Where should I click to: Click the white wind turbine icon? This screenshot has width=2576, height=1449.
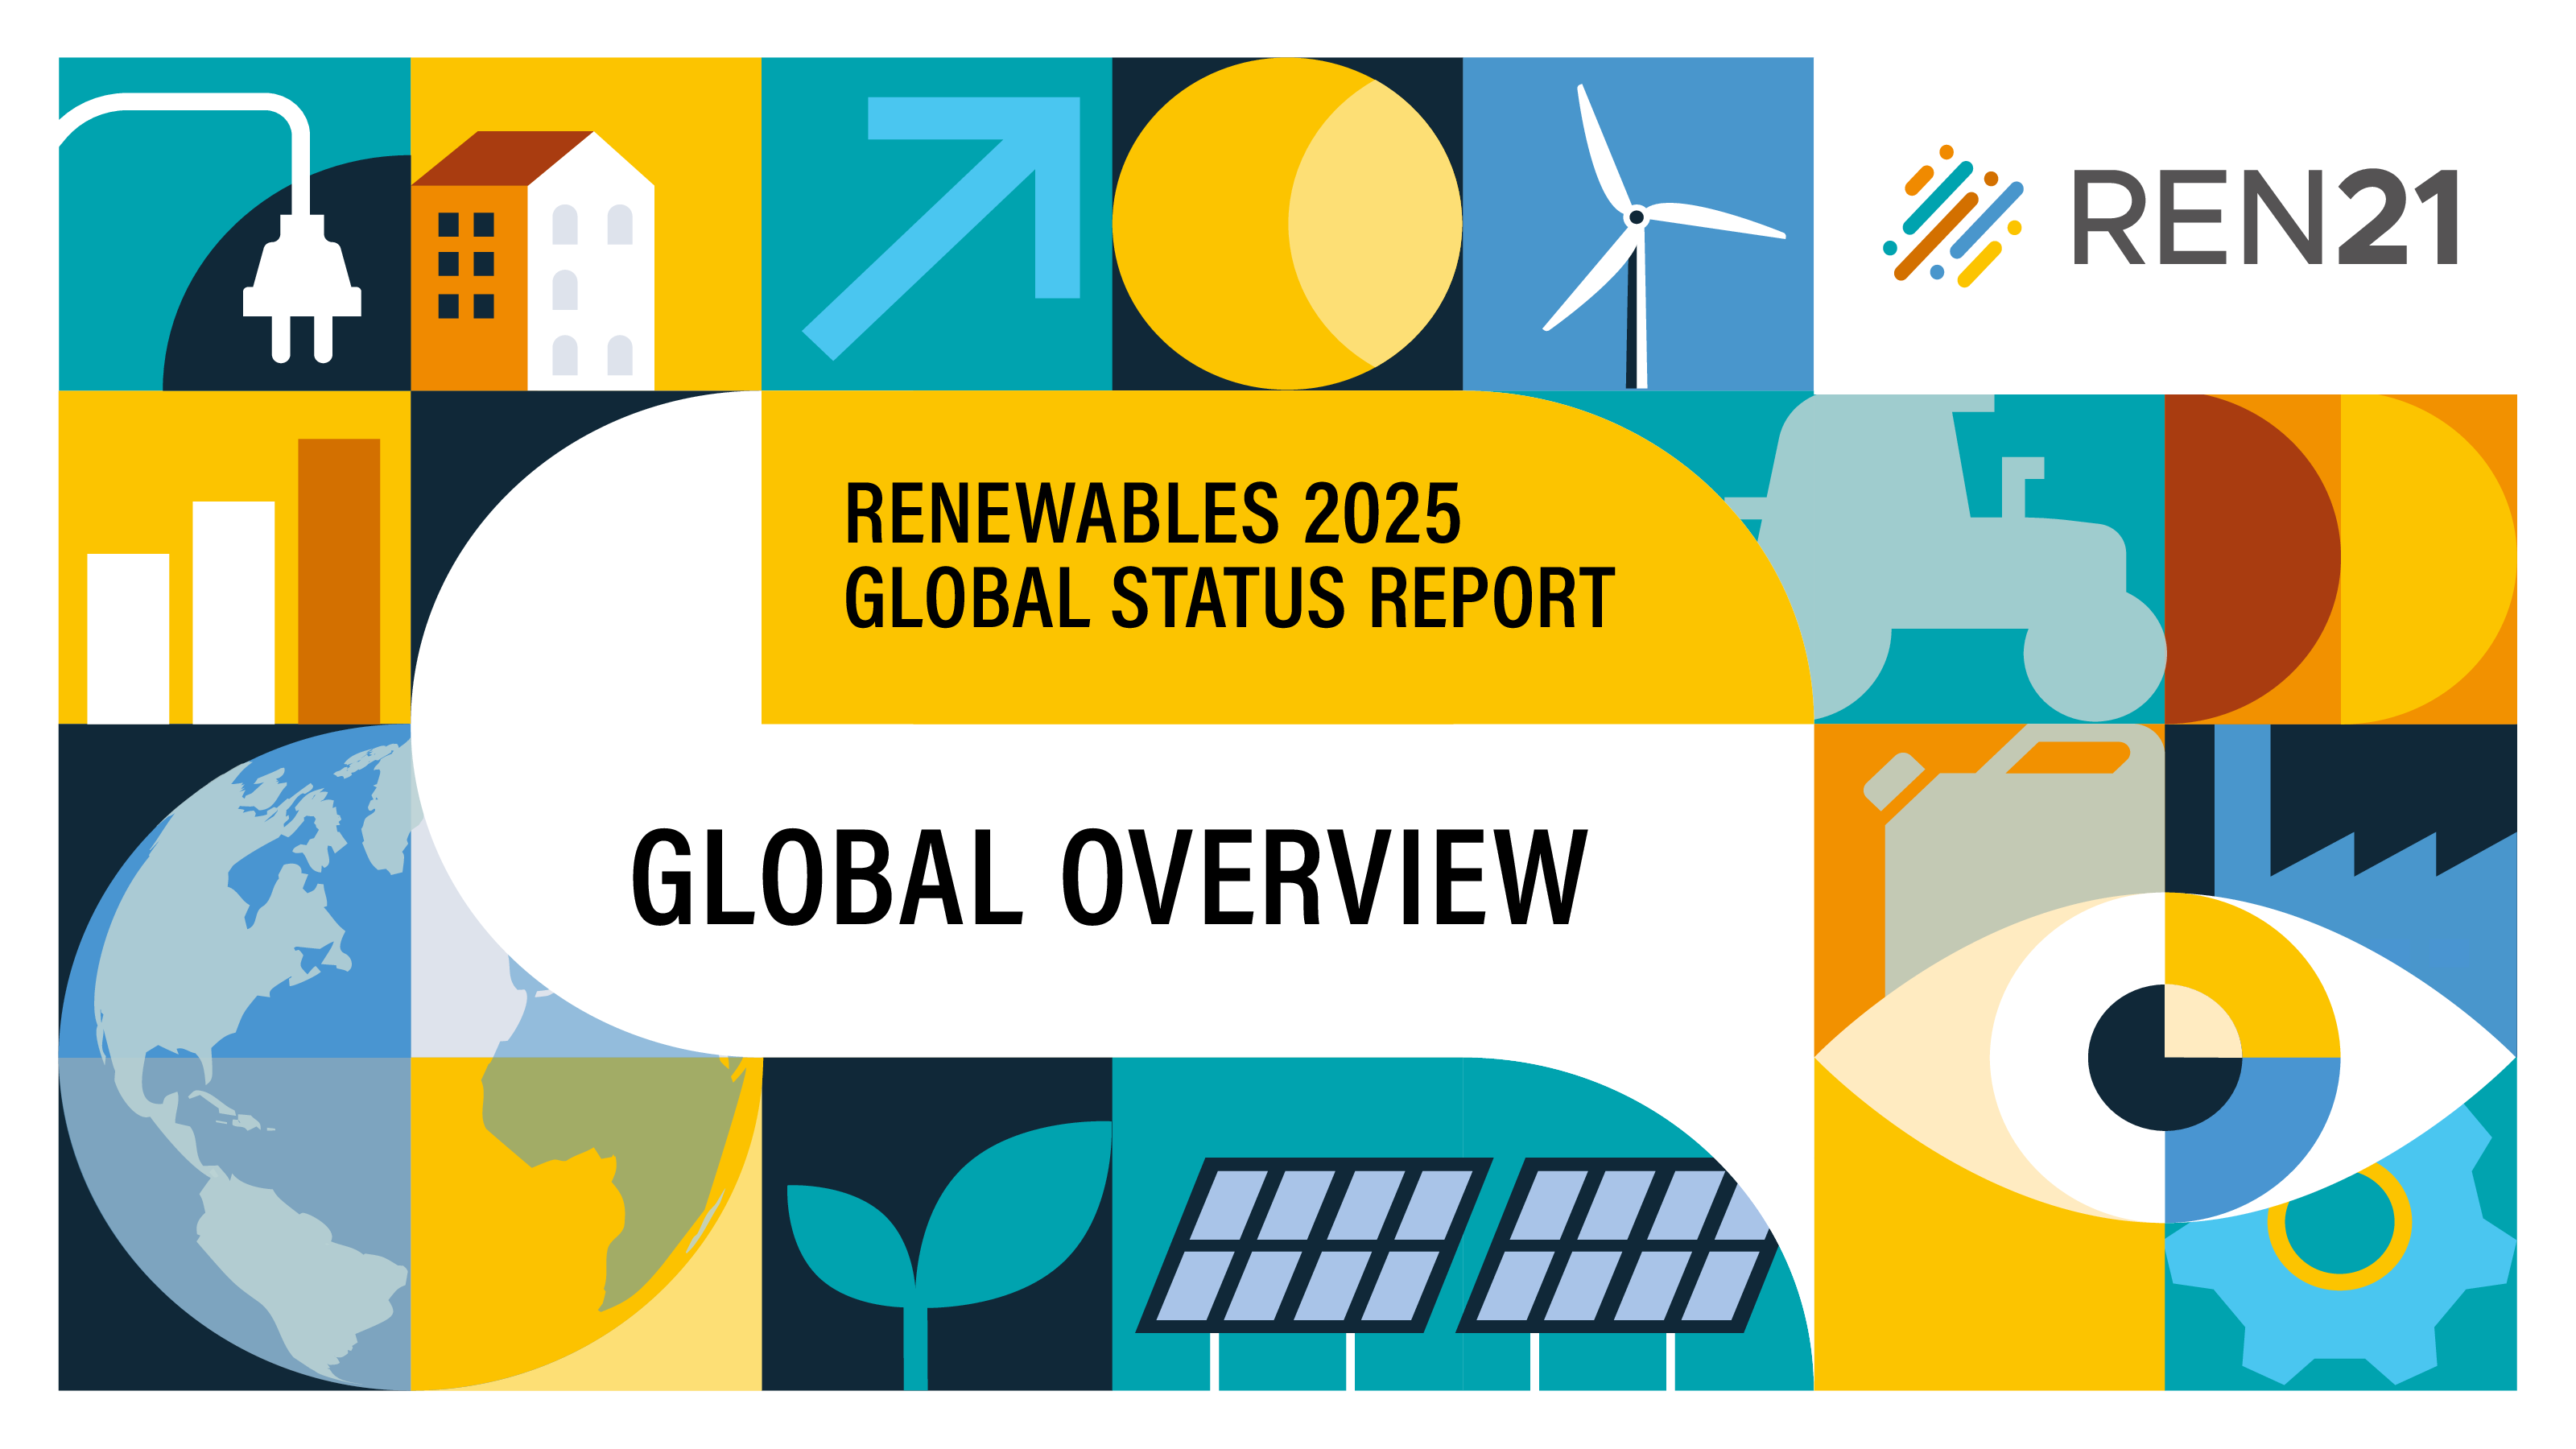1637,220
